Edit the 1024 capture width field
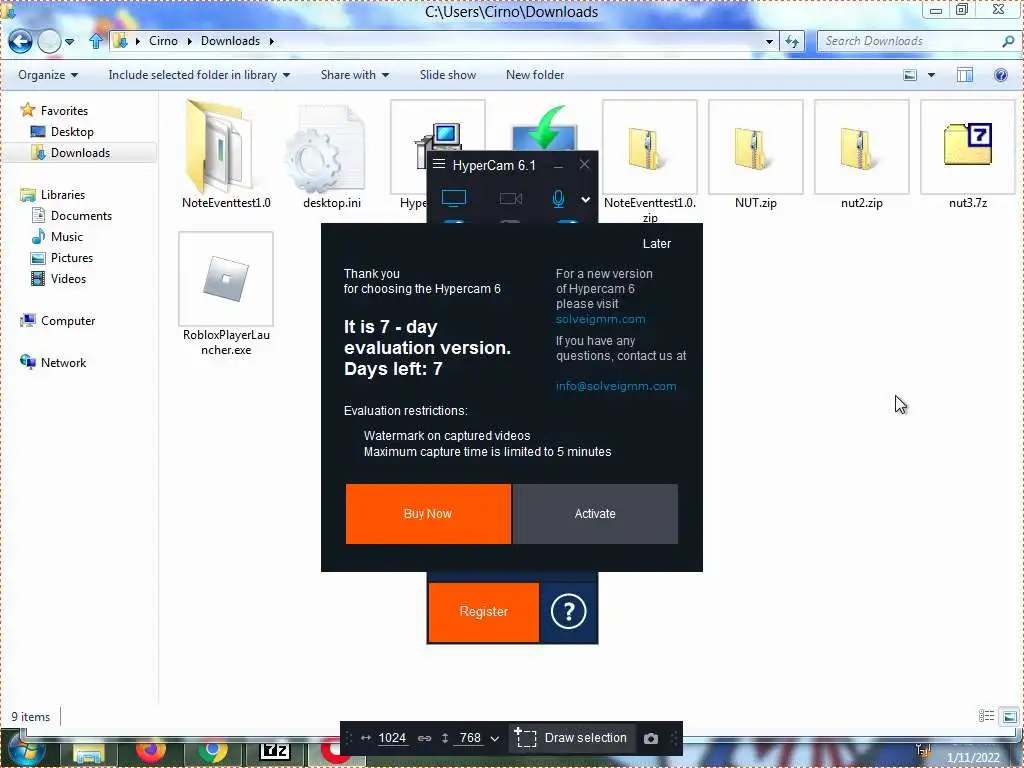 [x=392, y=737]
